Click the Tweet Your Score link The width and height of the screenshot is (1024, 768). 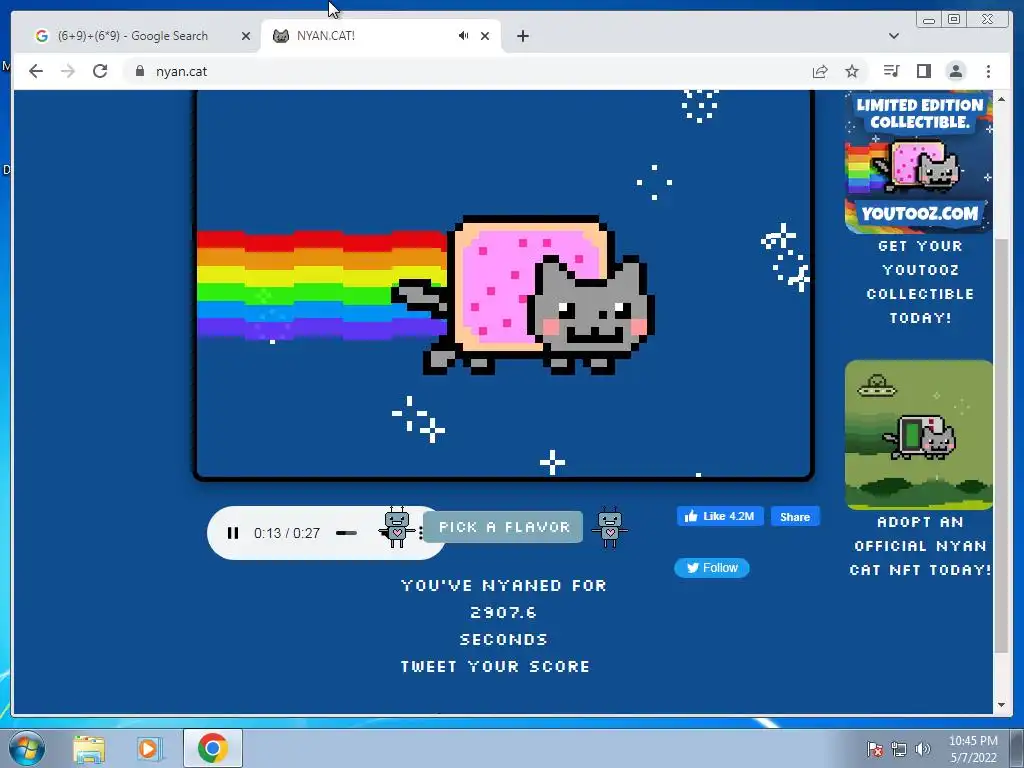click(x=496, y=667)
